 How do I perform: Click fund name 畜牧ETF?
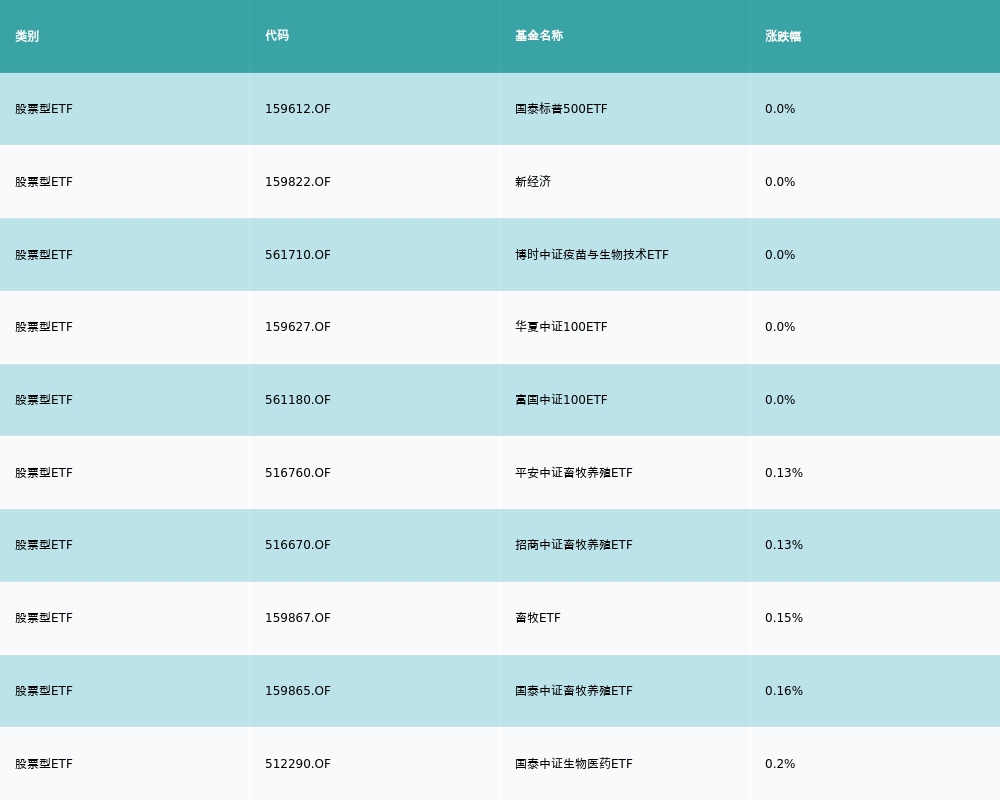click(x=538, y=618)
